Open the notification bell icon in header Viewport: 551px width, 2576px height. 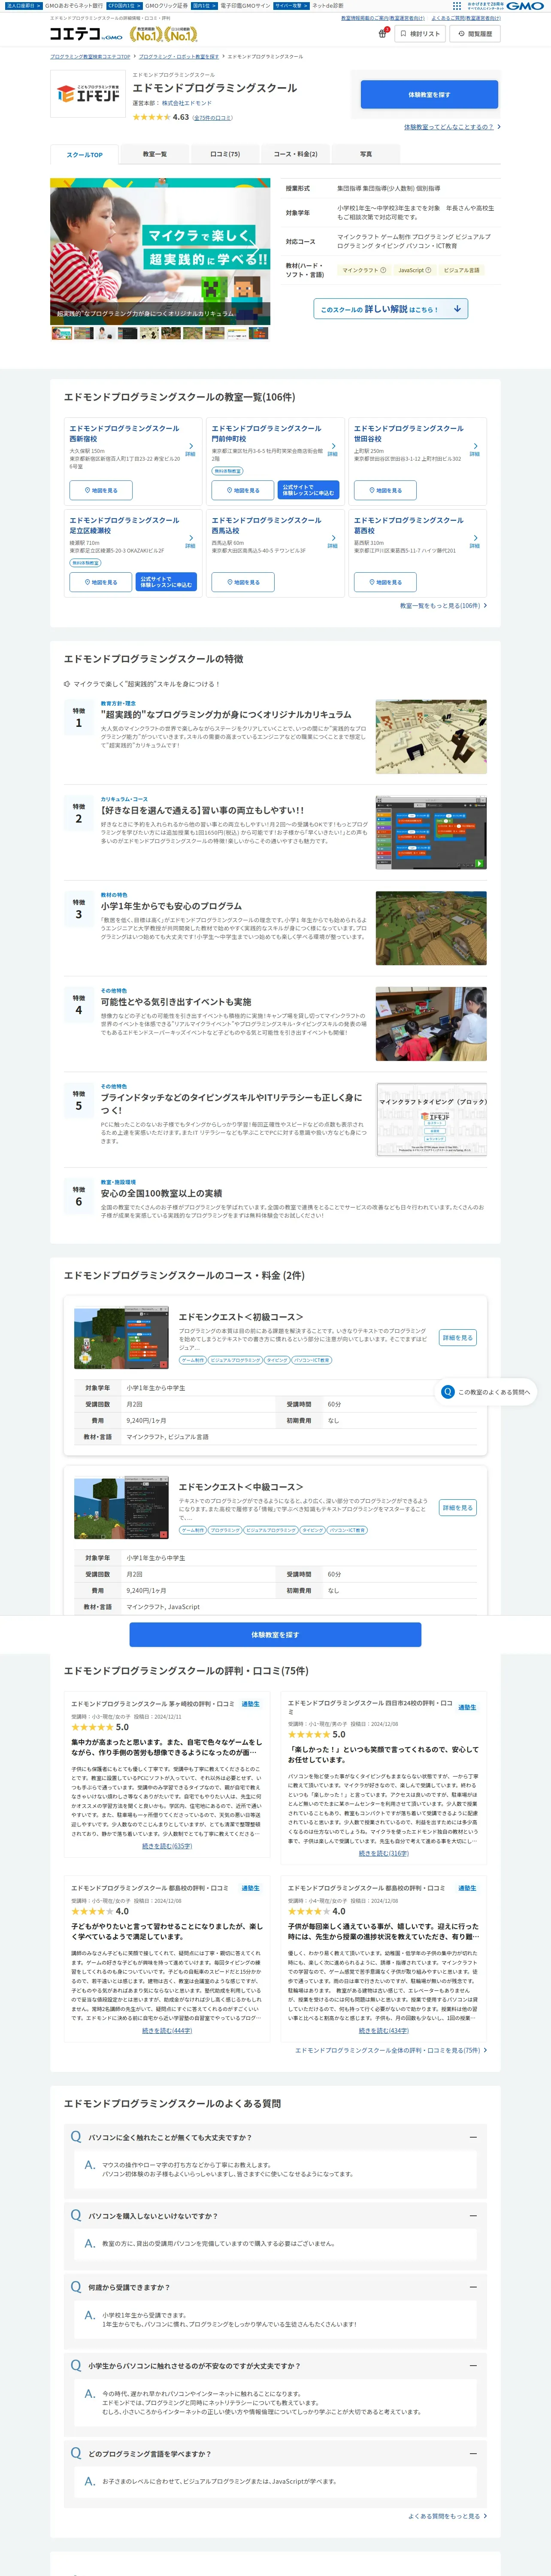coord(383,34)
